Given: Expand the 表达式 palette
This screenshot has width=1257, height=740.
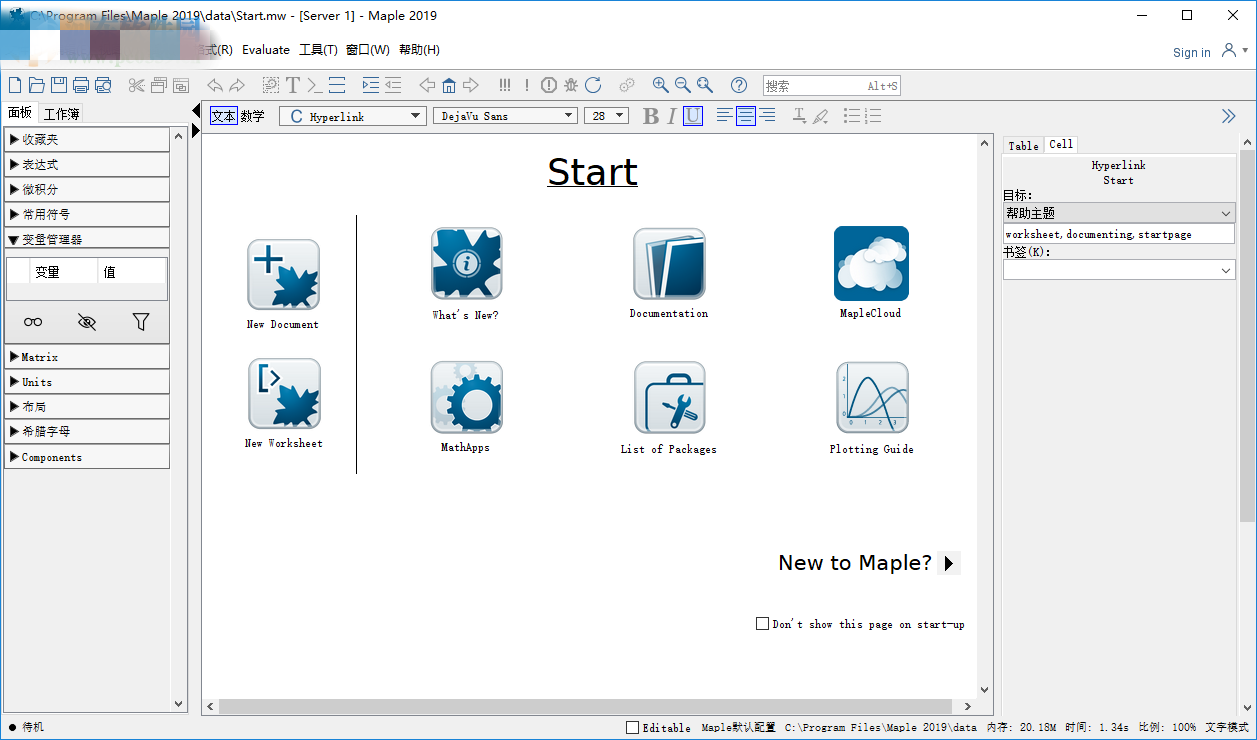Looking at the screenshot, I should (x=87, y=164).
